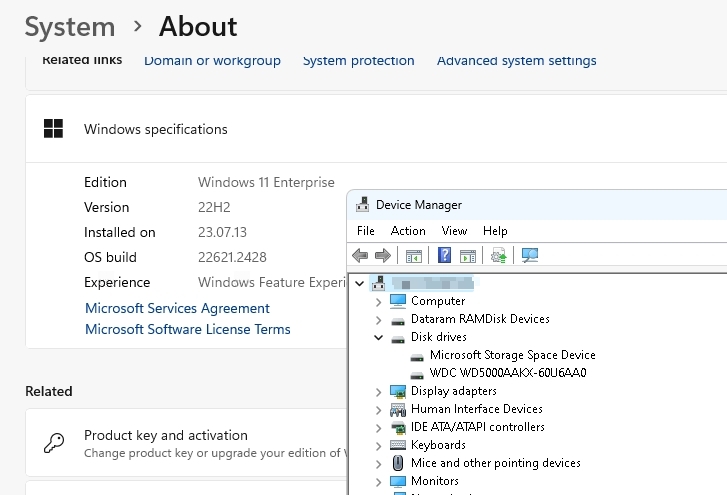Click the Installed on value 23.07.13
Screen dimensions: 727x495
click(x=222, y=232)
